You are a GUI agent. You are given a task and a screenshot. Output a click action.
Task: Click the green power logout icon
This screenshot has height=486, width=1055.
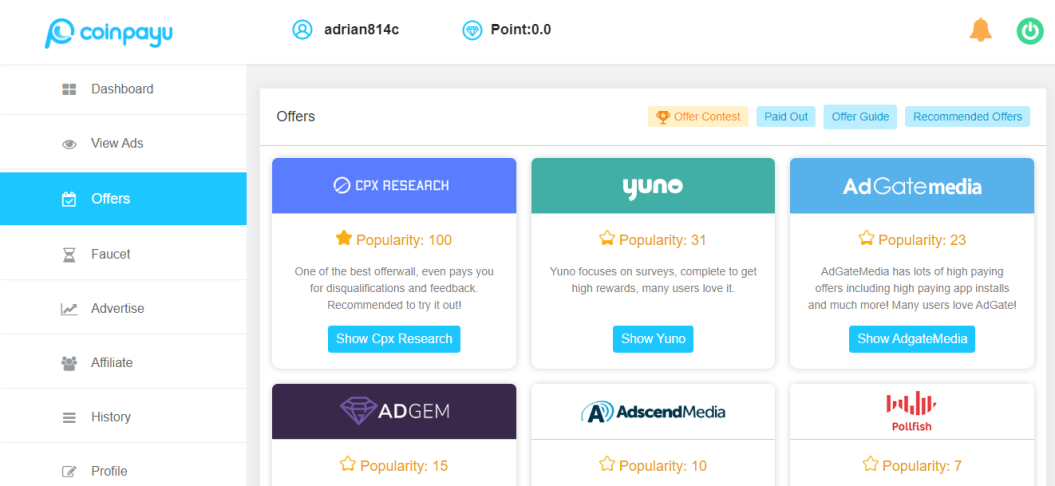pyautogui.click(x=1030, y=31)
